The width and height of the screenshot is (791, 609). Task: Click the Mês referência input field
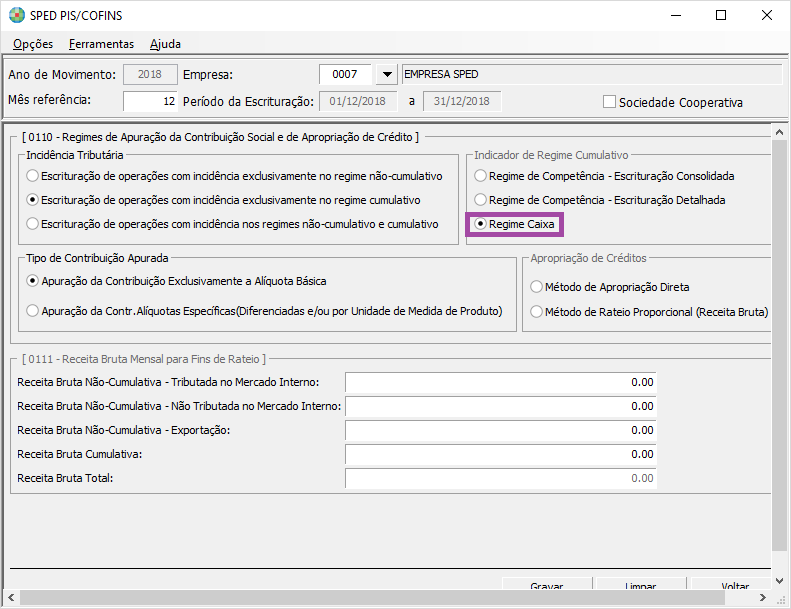tap(150, 101)
